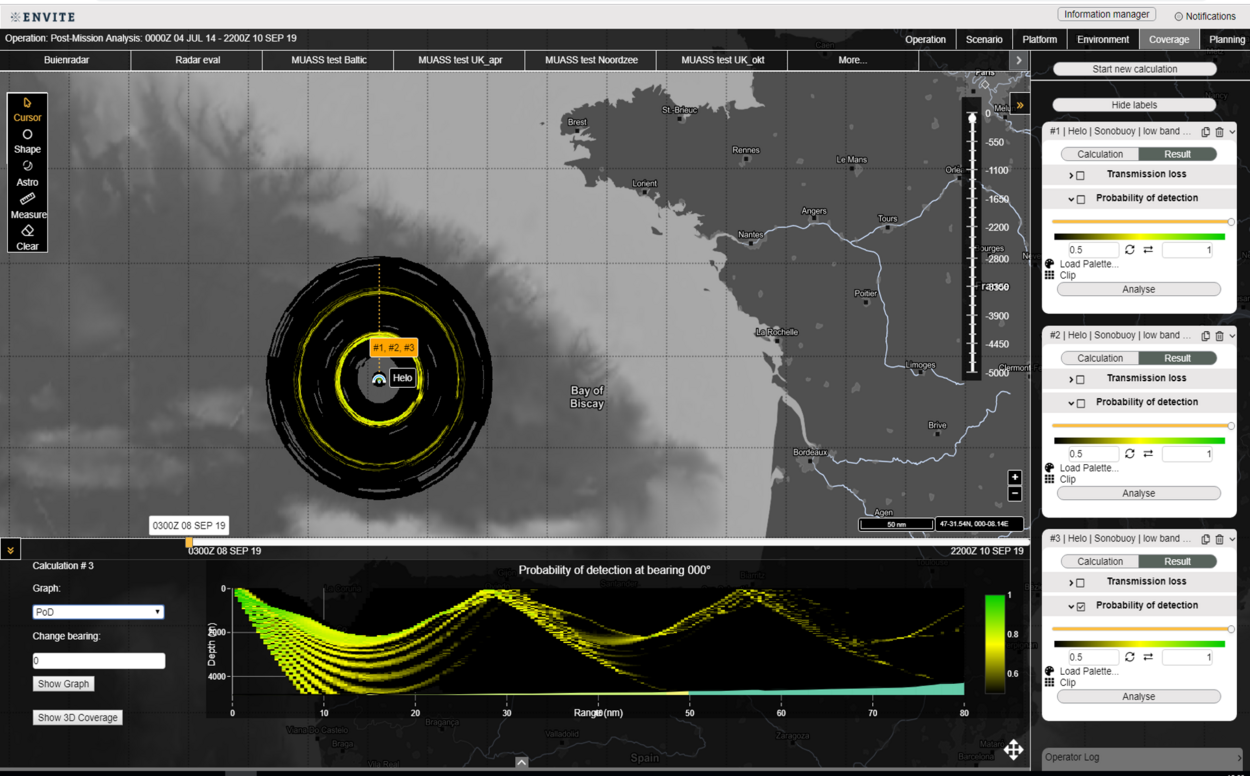Duplicate calculation #2 using copy icon

tap(1205, 336)
